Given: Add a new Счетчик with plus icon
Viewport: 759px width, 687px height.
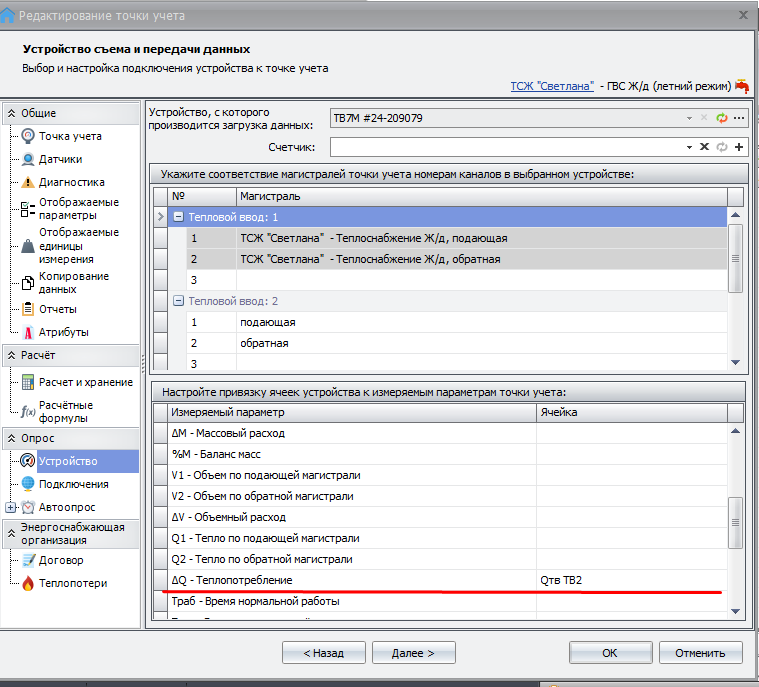Looking at the screenshot, I should 739,147.
